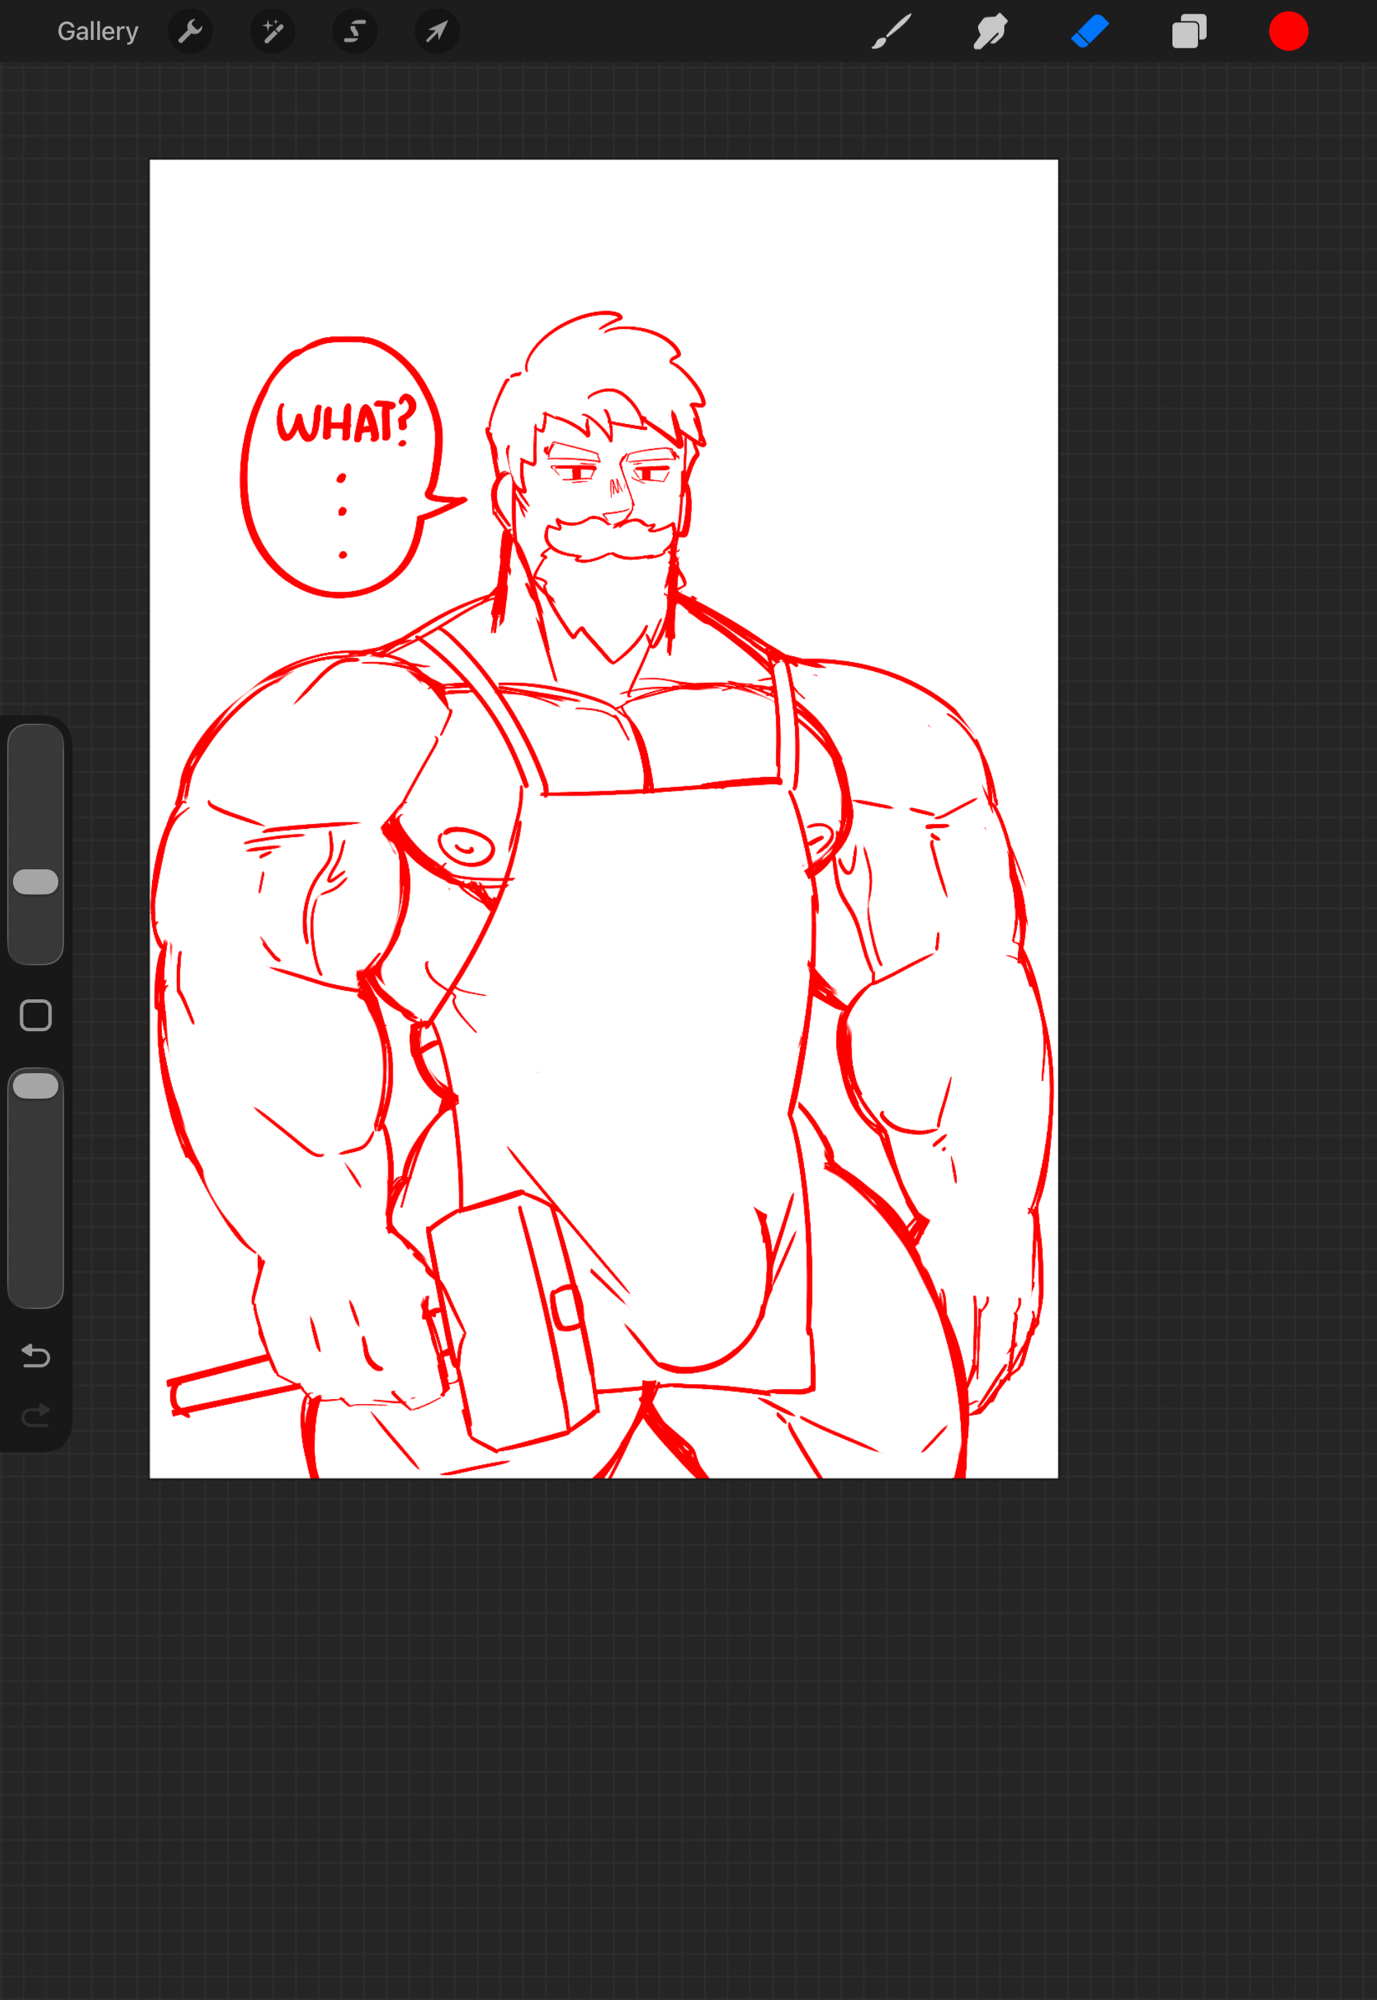Tap the redo arrow in the sidebar
1377x2000 pixels.
point(36,1415)
